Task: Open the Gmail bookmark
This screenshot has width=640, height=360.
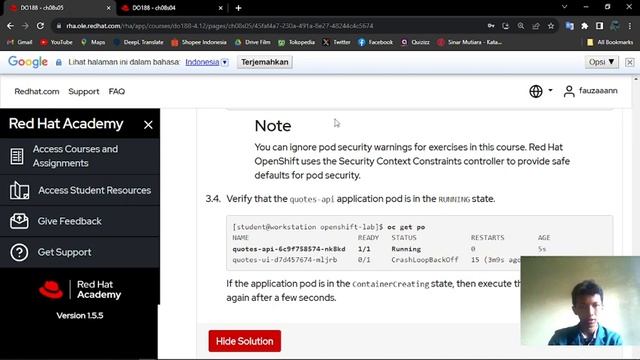Action: (x=20, y=42)
